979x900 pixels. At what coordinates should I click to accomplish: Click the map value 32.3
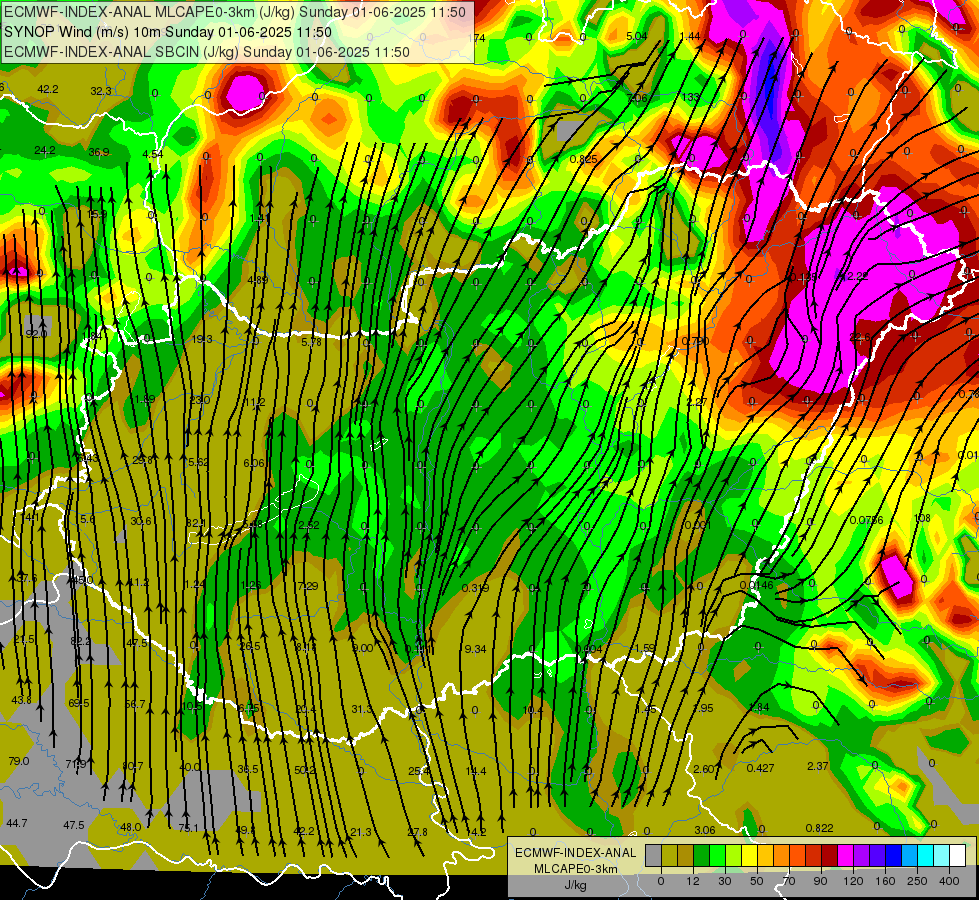(x=101, y=91)
